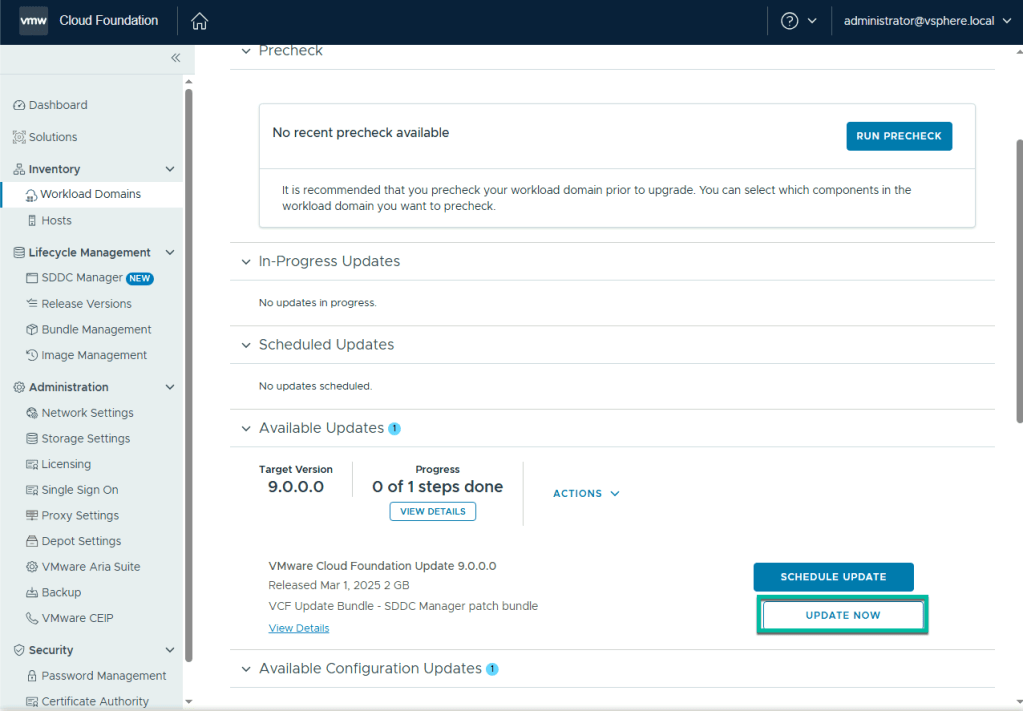Image resolution: width=1023 pixels, height=711 pixels.
Task: Click the VMware logo icon
Action: pyautogui.click(x=33, y=21)
